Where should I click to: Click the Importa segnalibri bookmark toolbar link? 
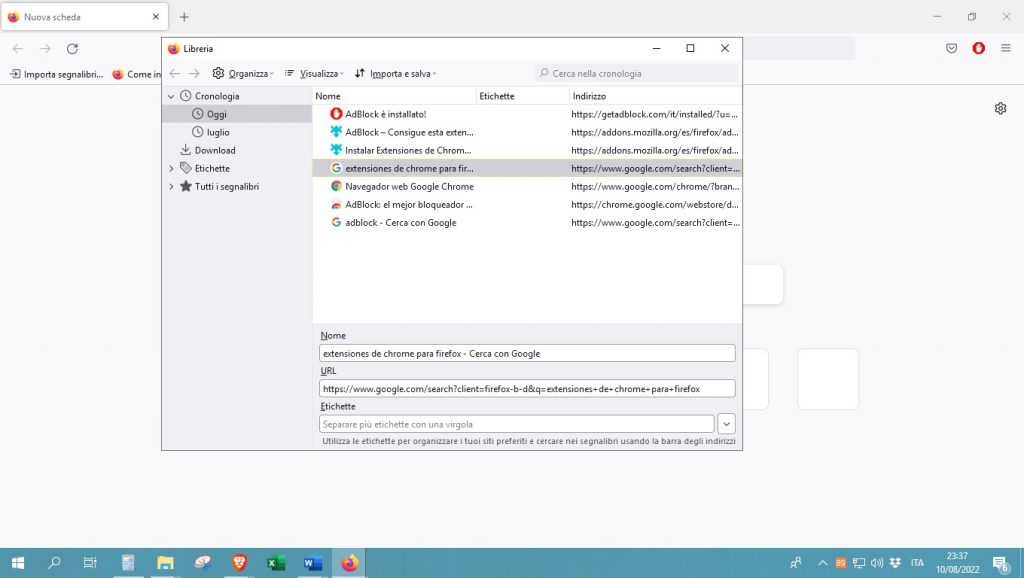[56, 74]
